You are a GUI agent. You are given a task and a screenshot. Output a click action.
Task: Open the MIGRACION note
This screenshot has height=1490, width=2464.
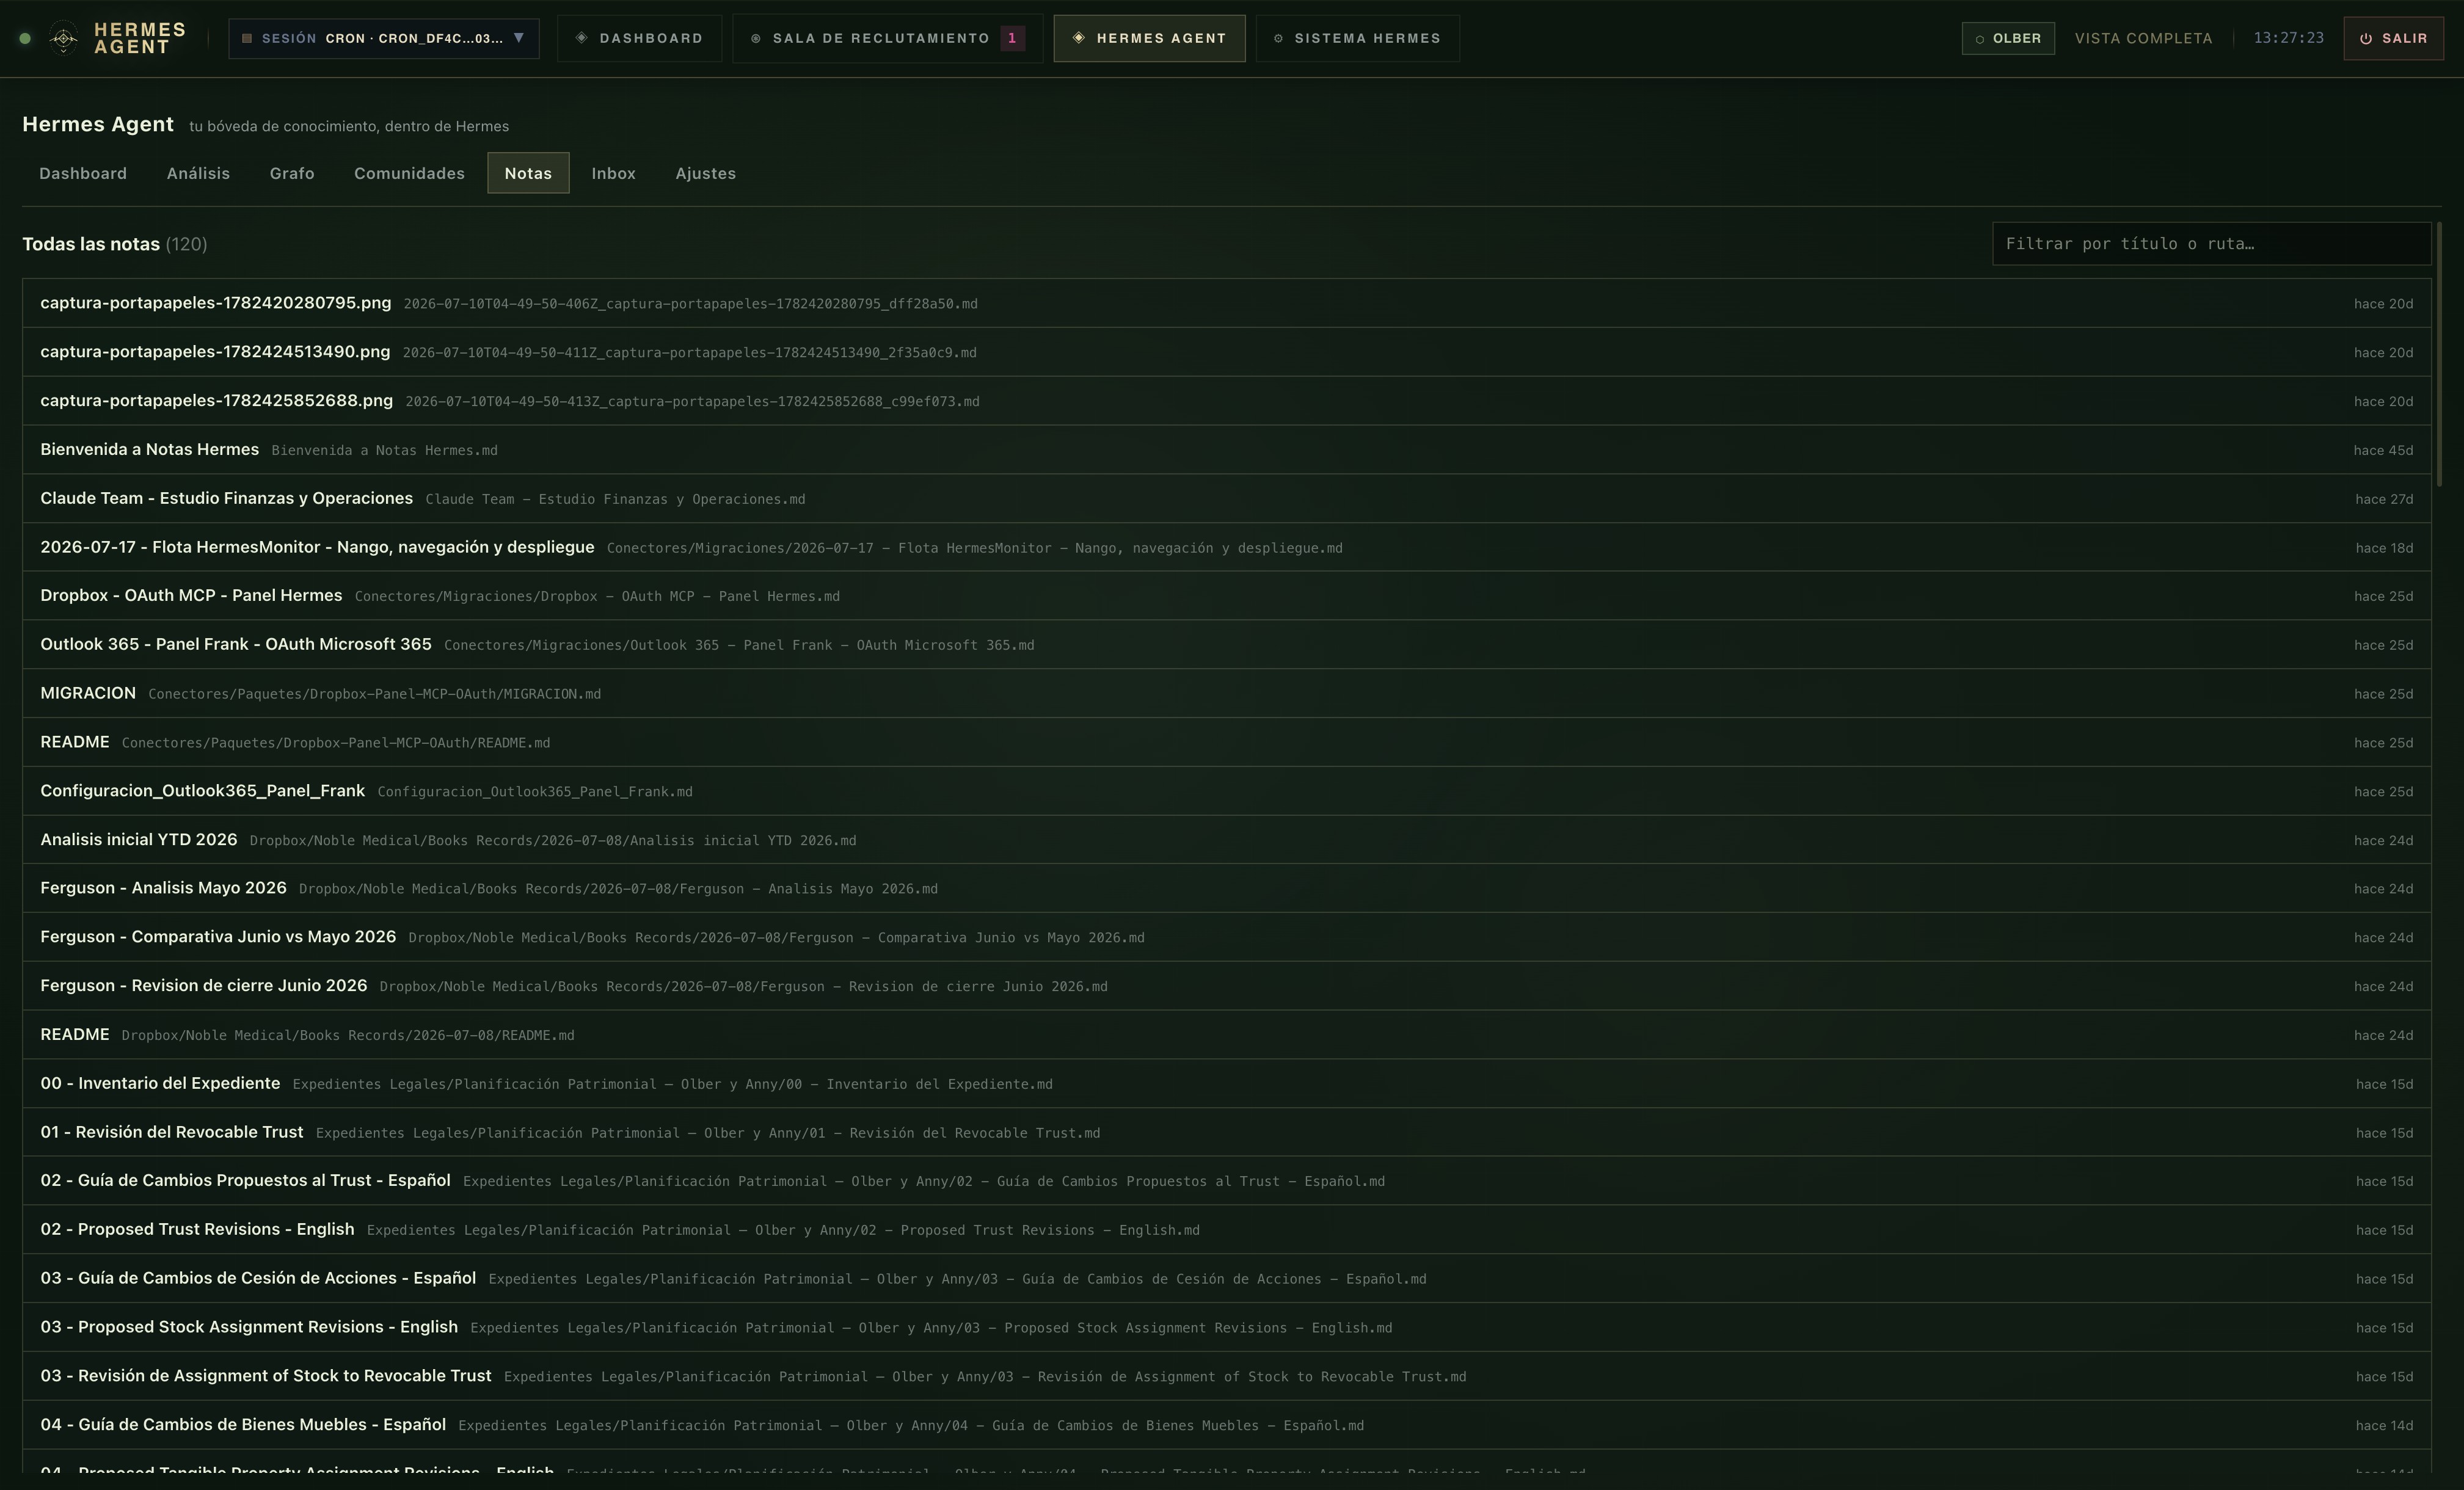click(1226, 693)
